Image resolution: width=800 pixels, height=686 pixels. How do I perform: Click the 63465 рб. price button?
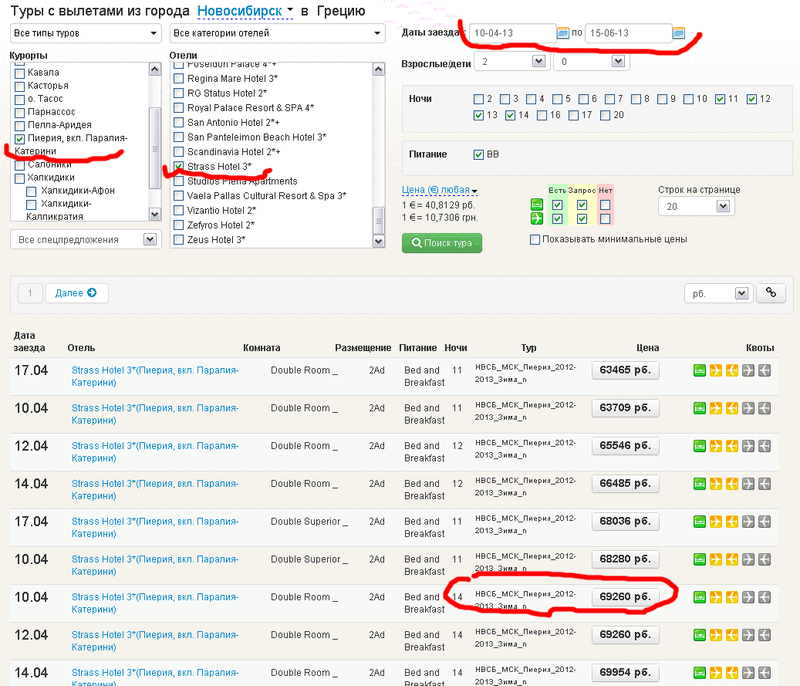(625, 370)
